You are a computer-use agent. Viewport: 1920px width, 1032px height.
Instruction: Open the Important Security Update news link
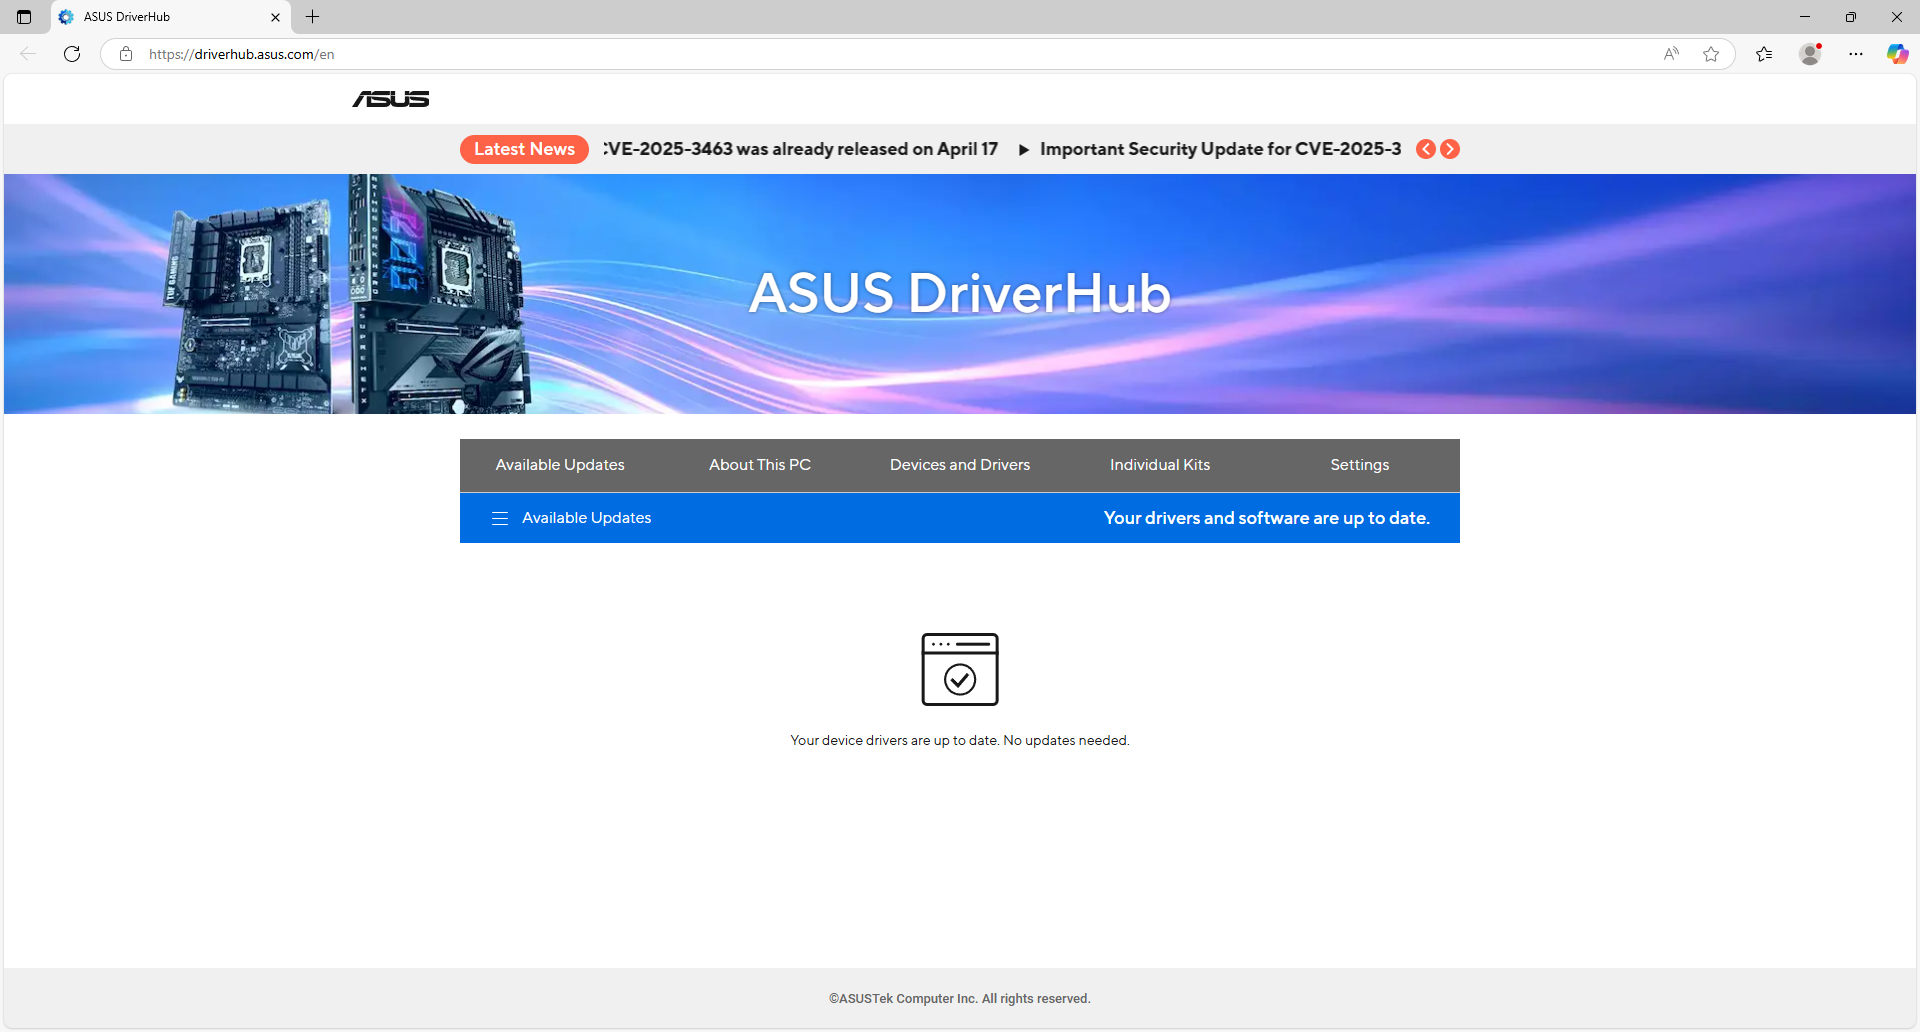[1220, 149]
